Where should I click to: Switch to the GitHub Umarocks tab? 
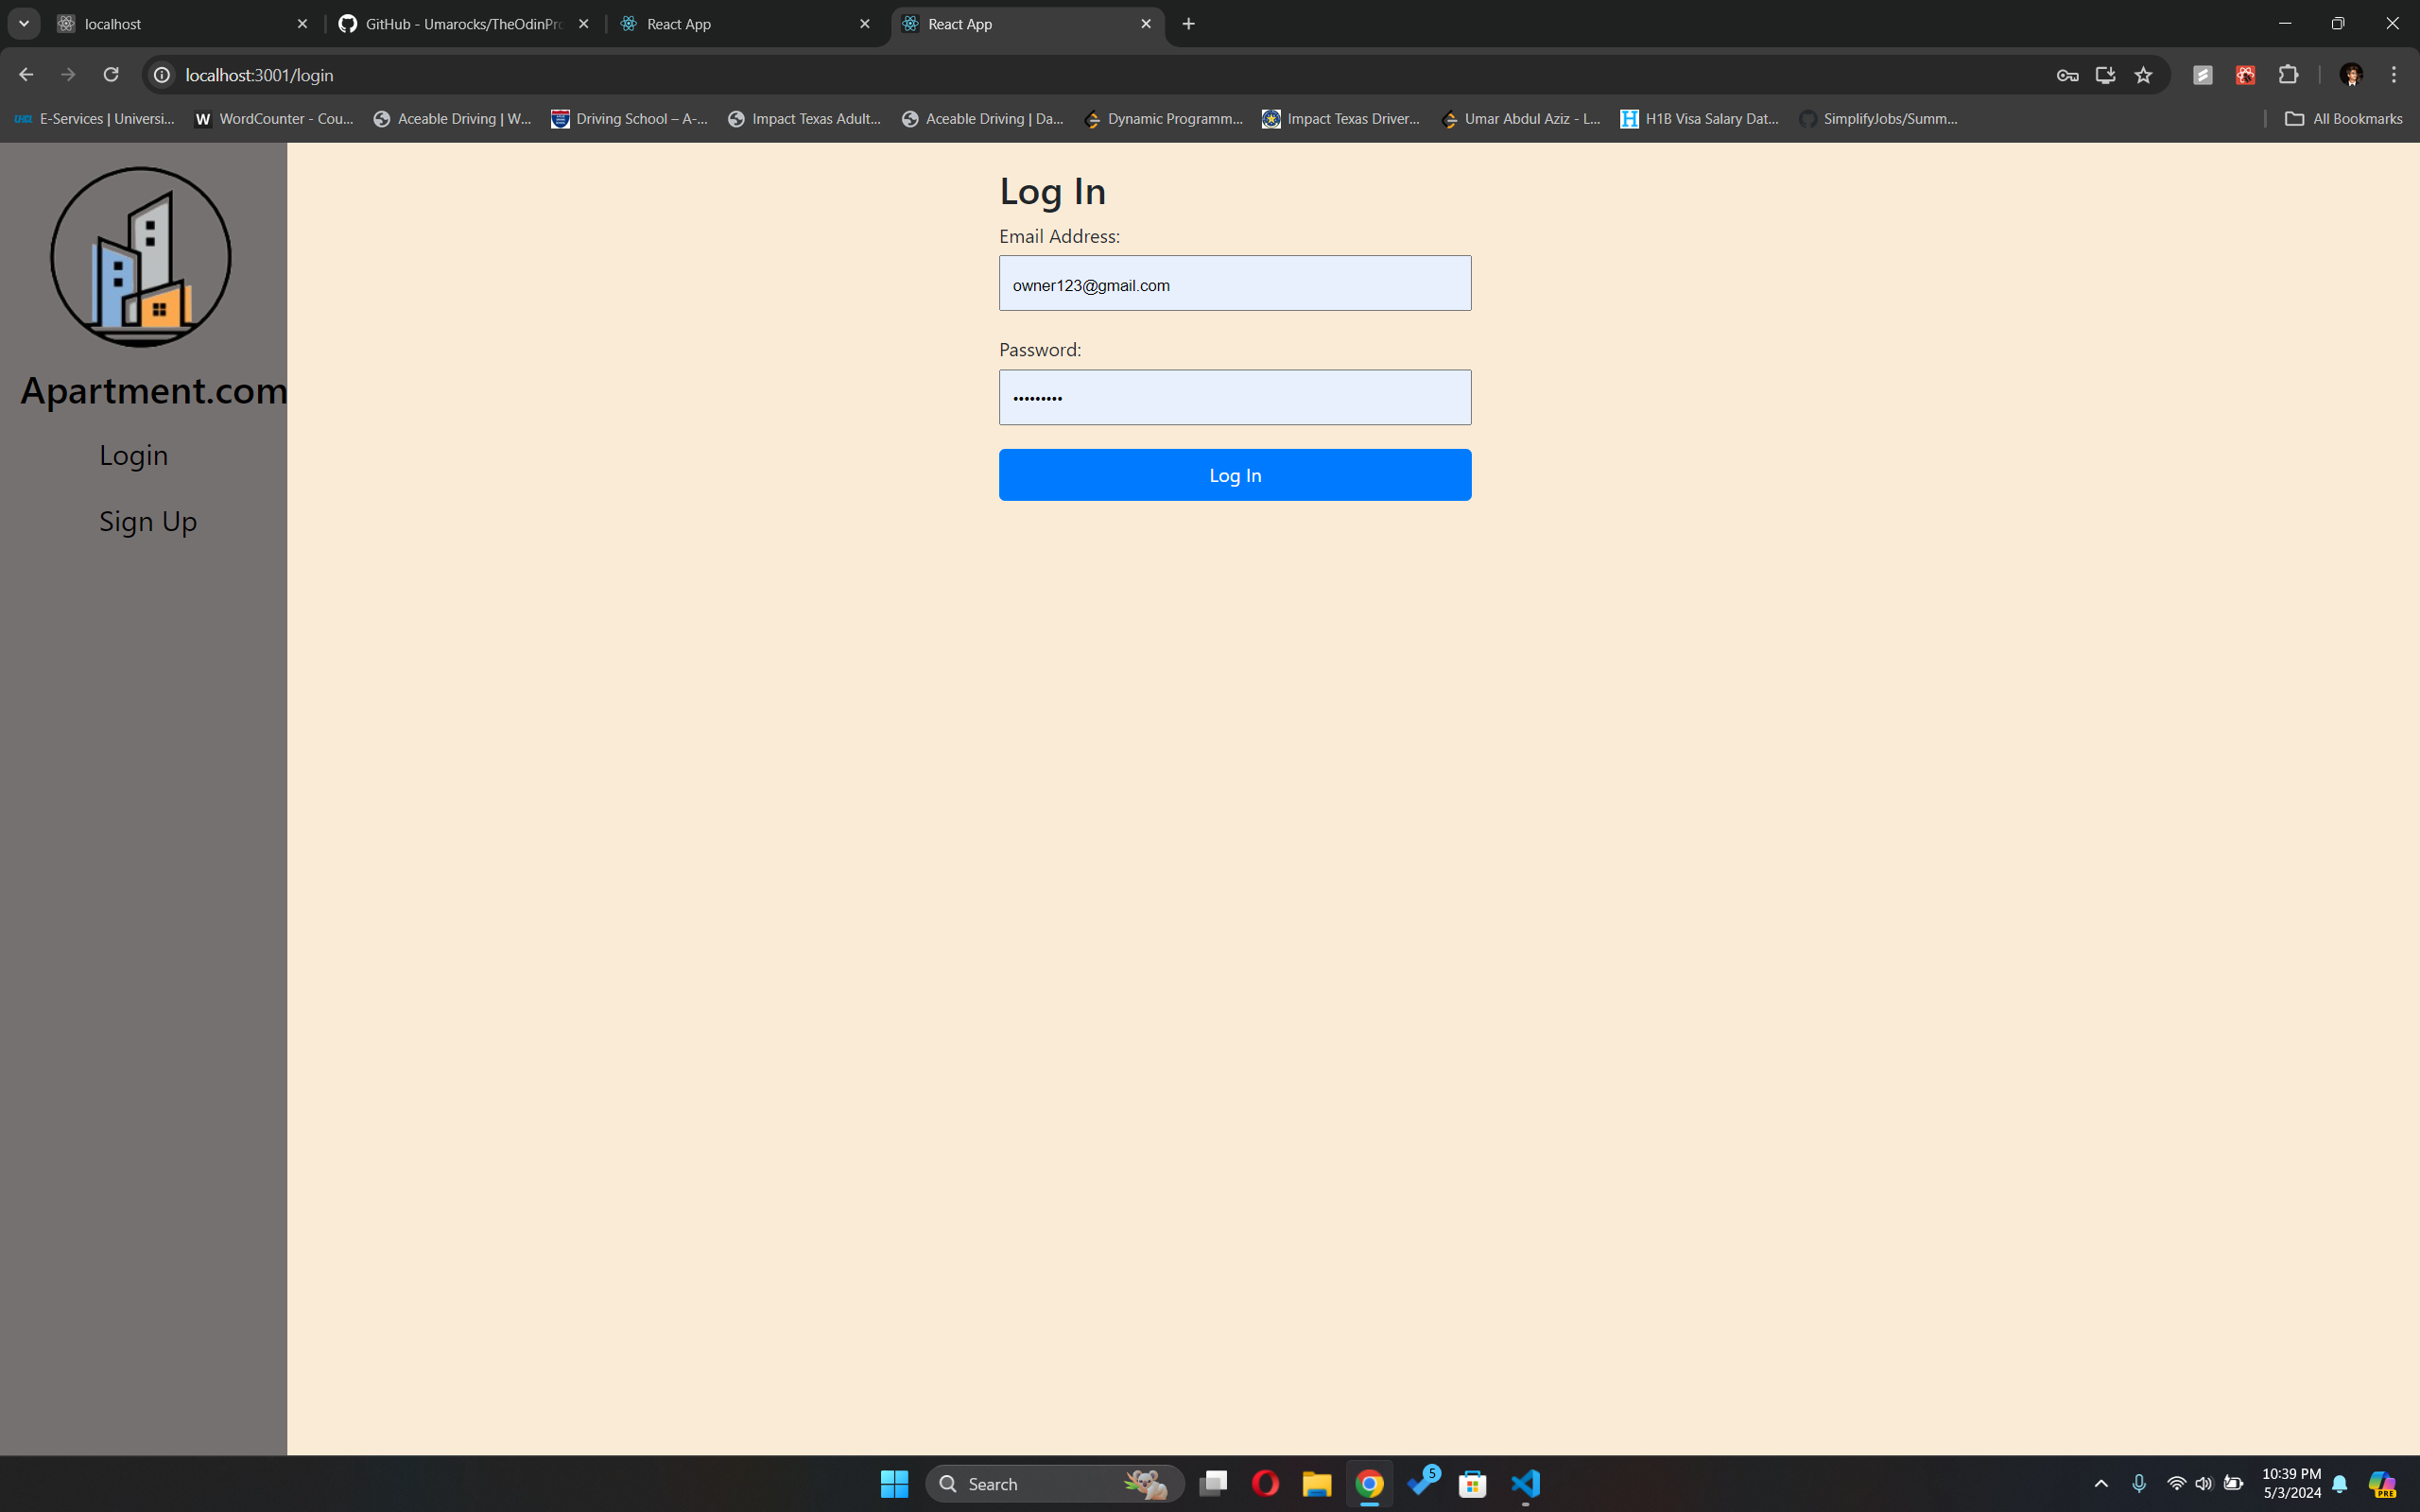coord(463,24)
